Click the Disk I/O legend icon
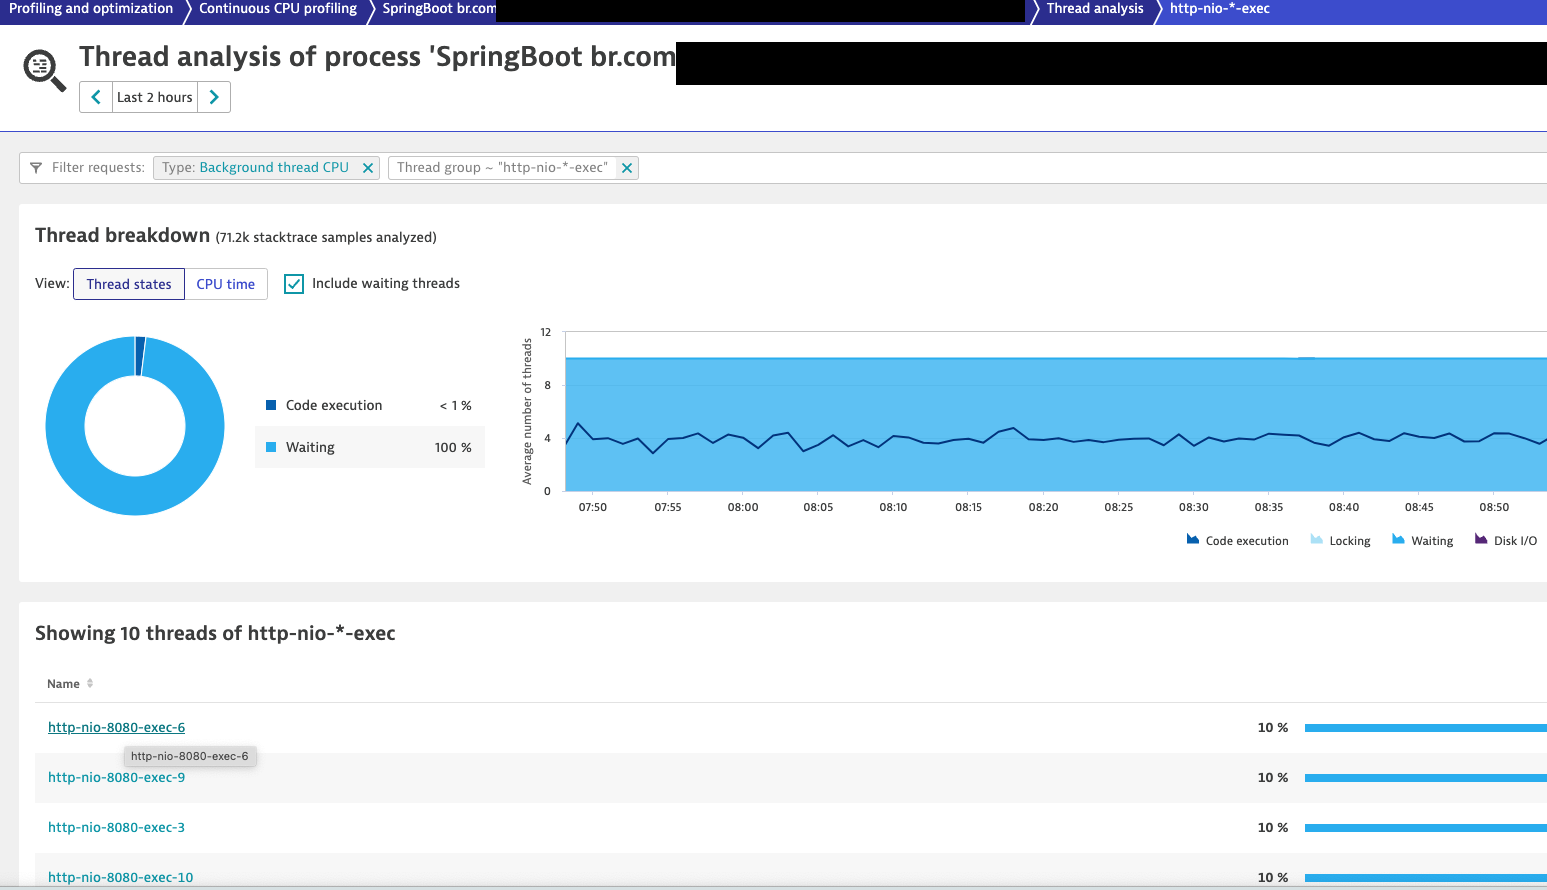Viewport: 1547px width, 890px height. (x=1478, y=539)
